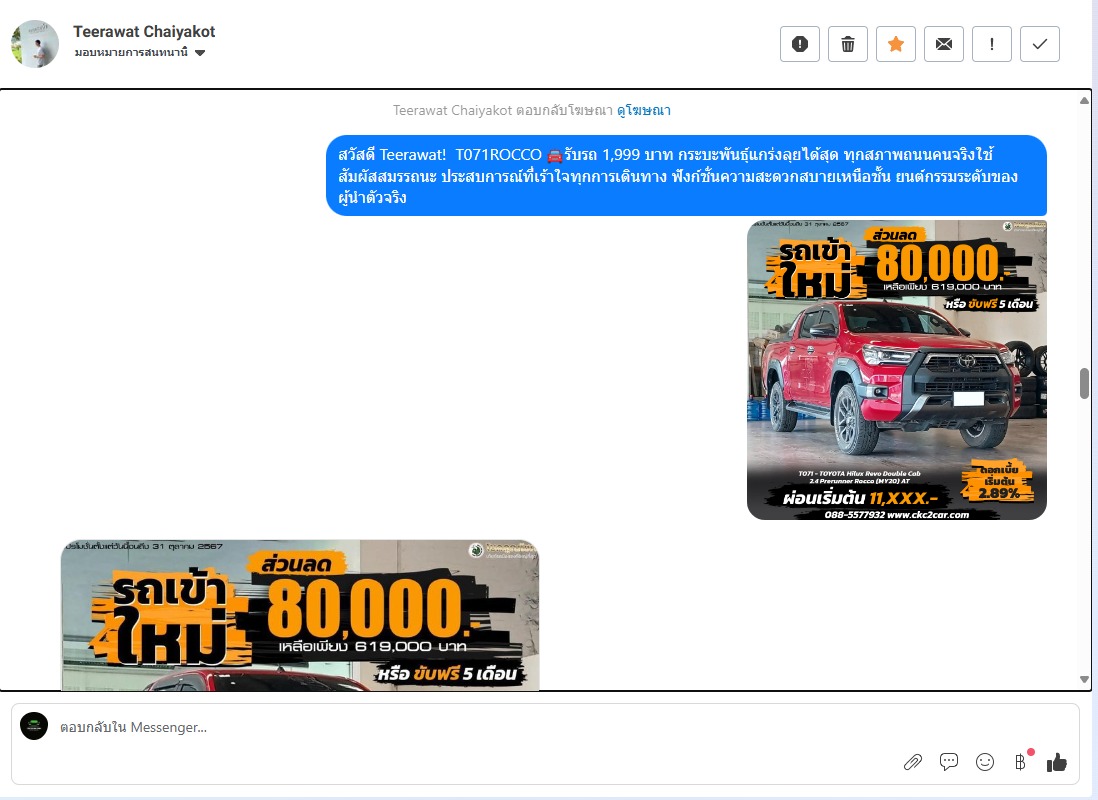Attach a file with paperclip icon

pyautogui.click(x=912, y=762)
